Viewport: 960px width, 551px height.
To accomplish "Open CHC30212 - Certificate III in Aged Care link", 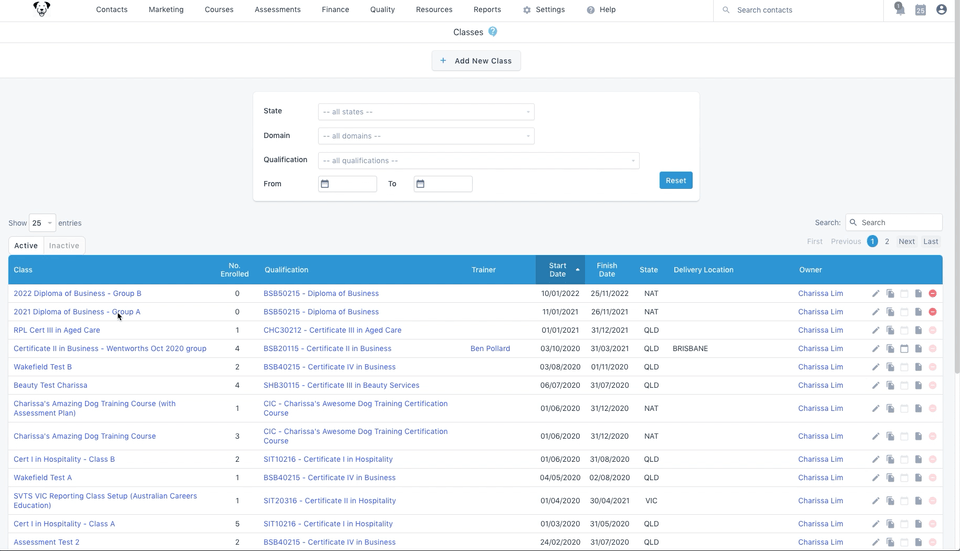I will 332,330.
